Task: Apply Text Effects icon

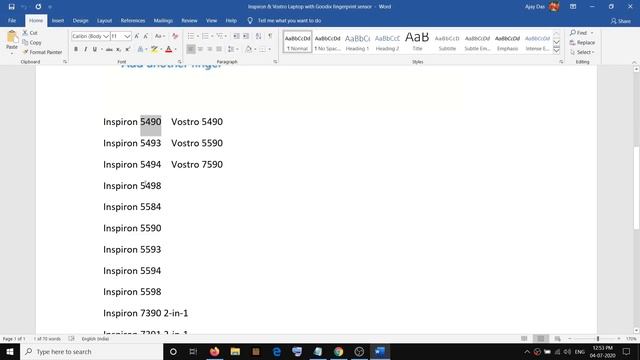Action: (140, 49)
